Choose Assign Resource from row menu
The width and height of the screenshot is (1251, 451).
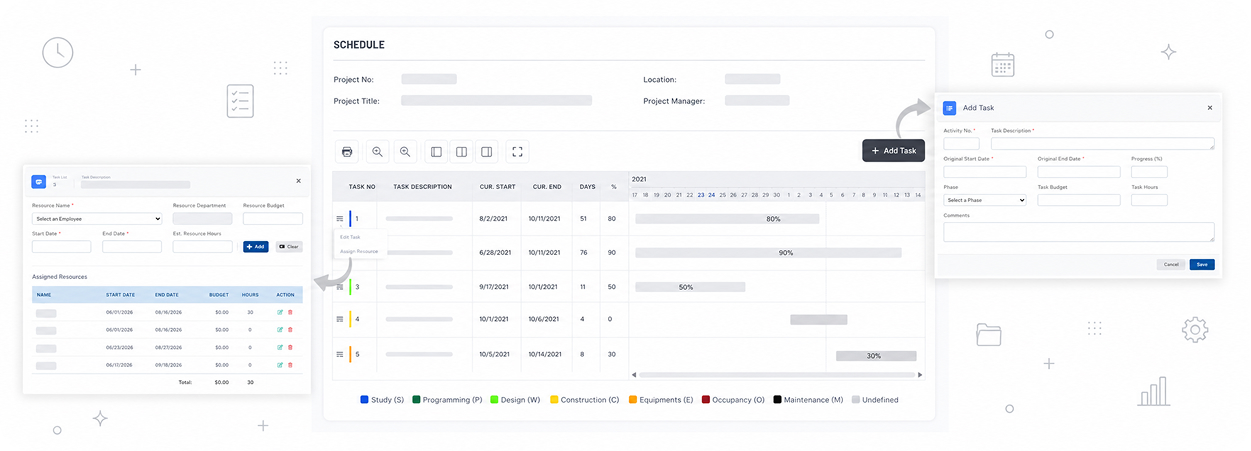[359, 251]
